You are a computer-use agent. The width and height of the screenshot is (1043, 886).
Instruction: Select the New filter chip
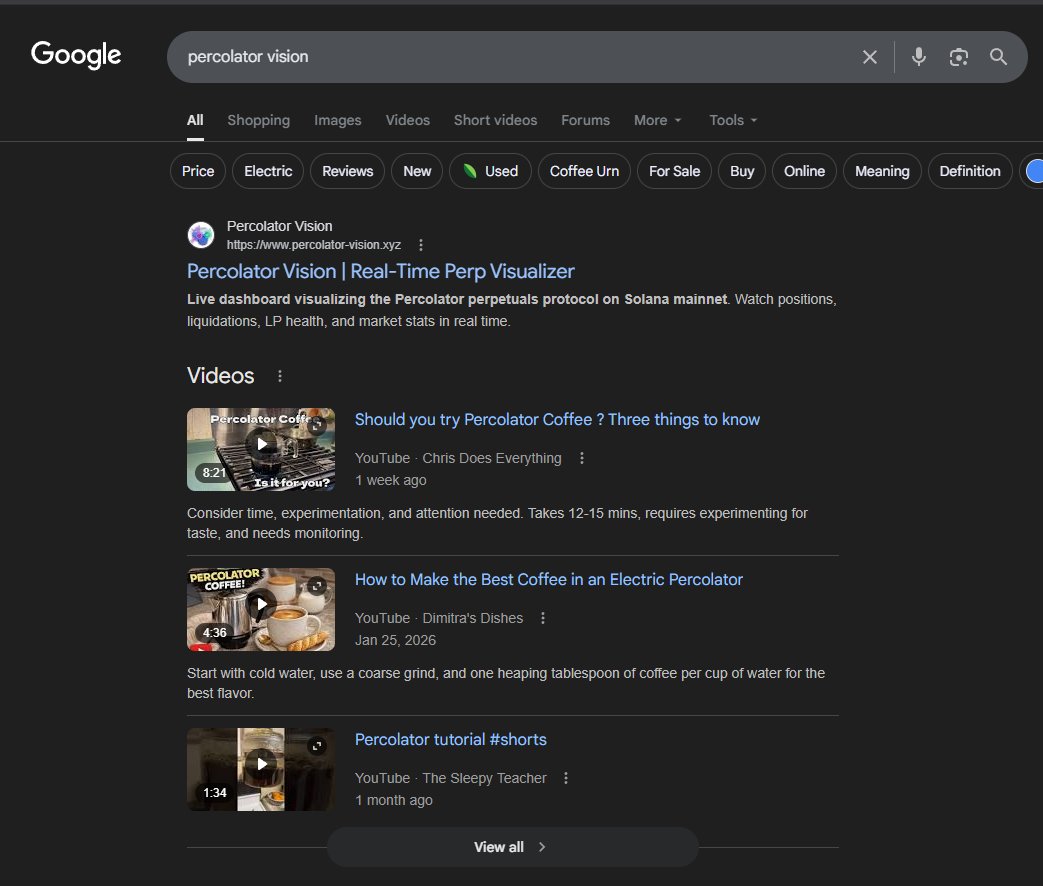pyautogui.click(x=417, y=172)
